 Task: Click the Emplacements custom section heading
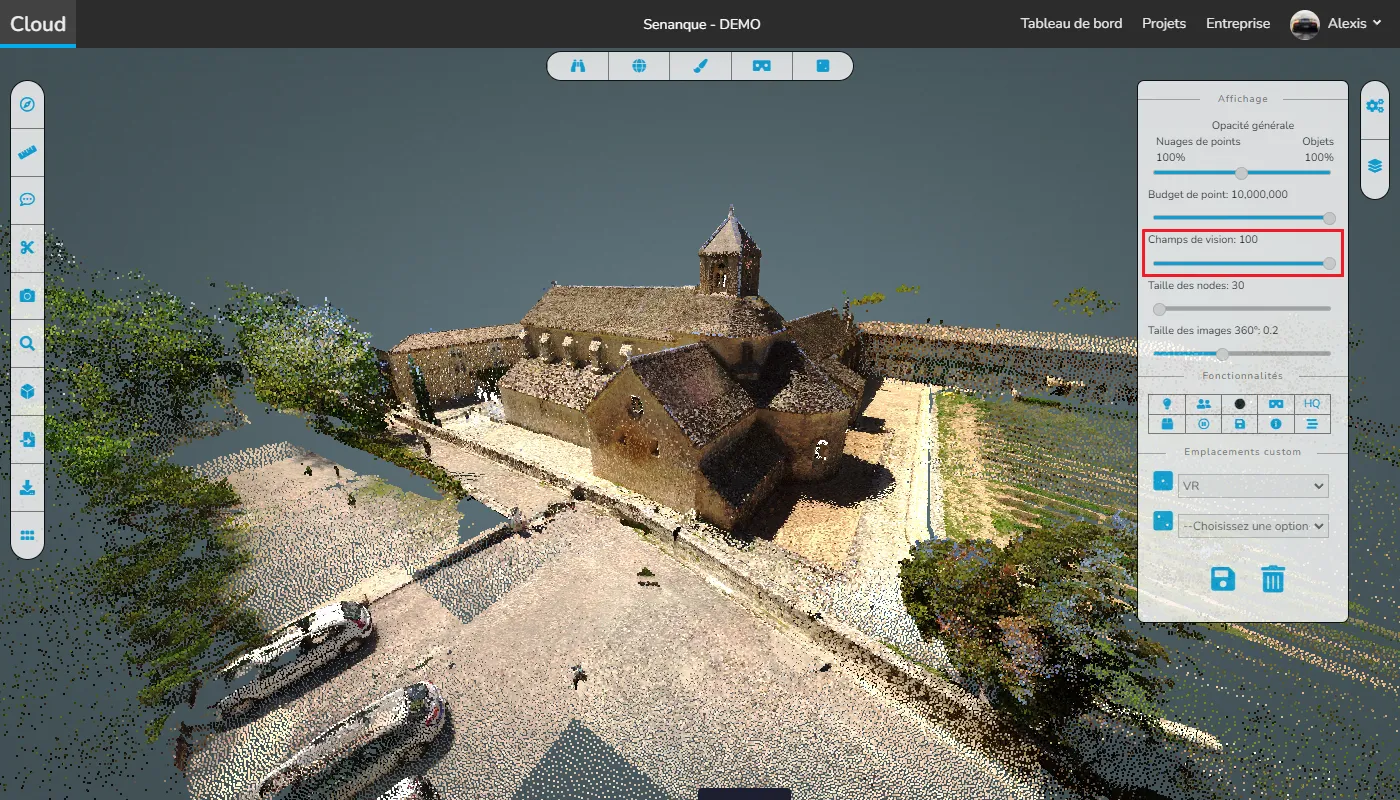[1243, 452]
